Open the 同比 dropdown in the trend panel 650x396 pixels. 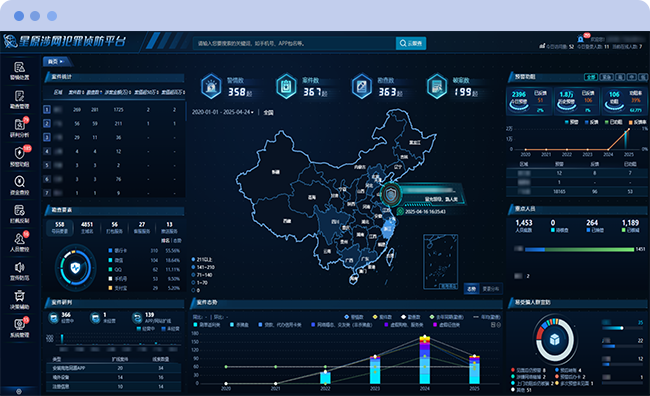point(199,317)
